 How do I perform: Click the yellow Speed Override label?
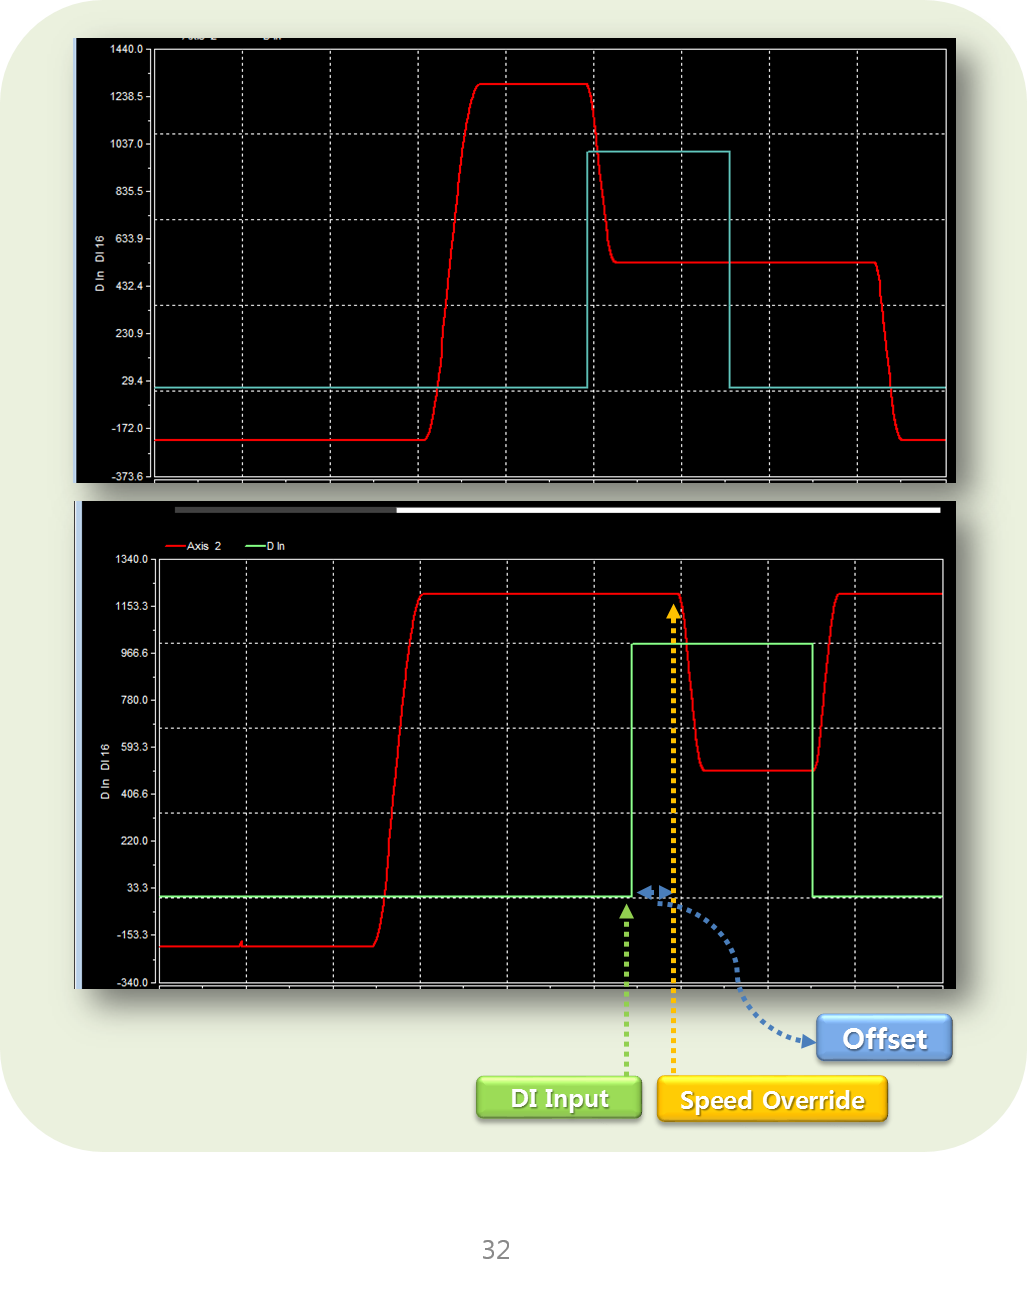[x=772, y=1100]
